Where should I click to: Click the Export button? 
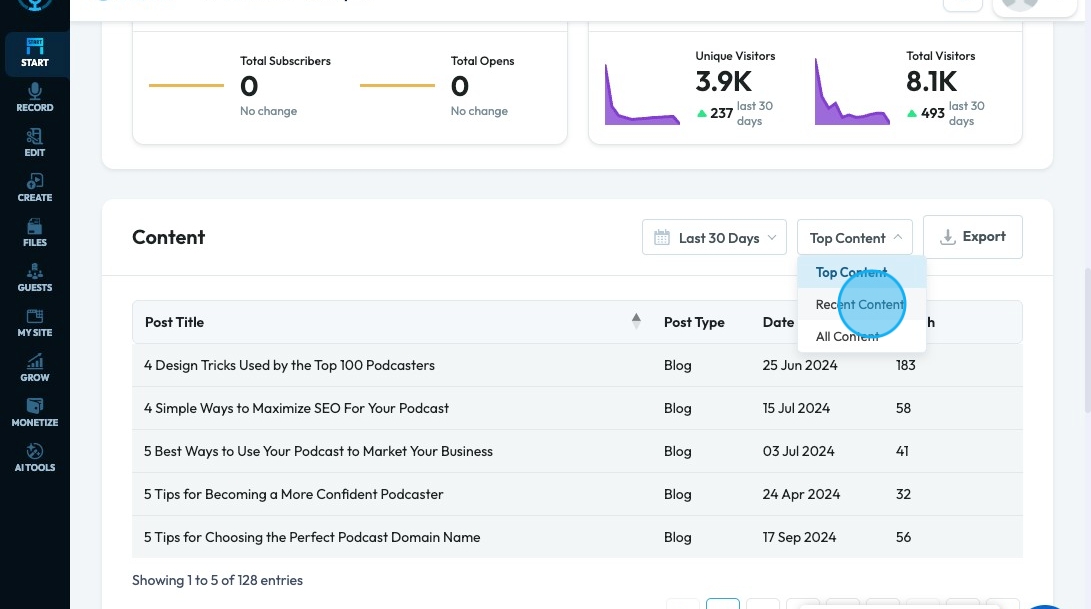972,237
